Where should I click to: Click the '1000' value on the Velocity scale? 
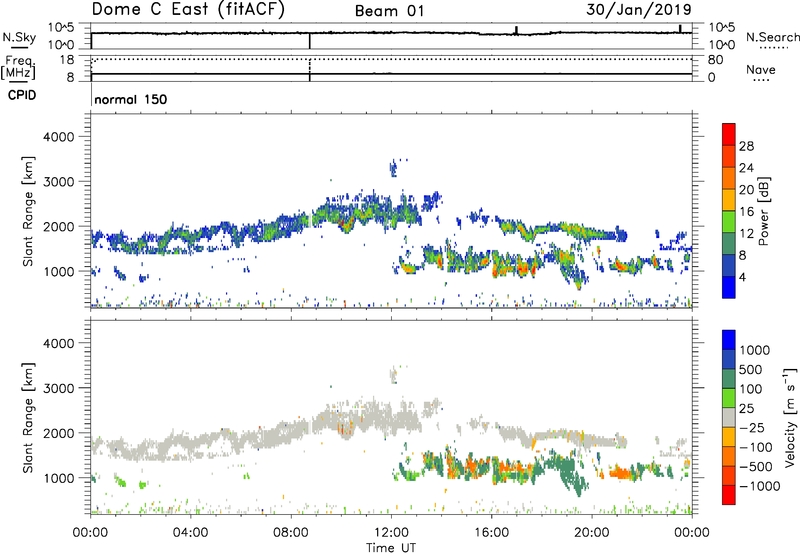coord(755,350)
